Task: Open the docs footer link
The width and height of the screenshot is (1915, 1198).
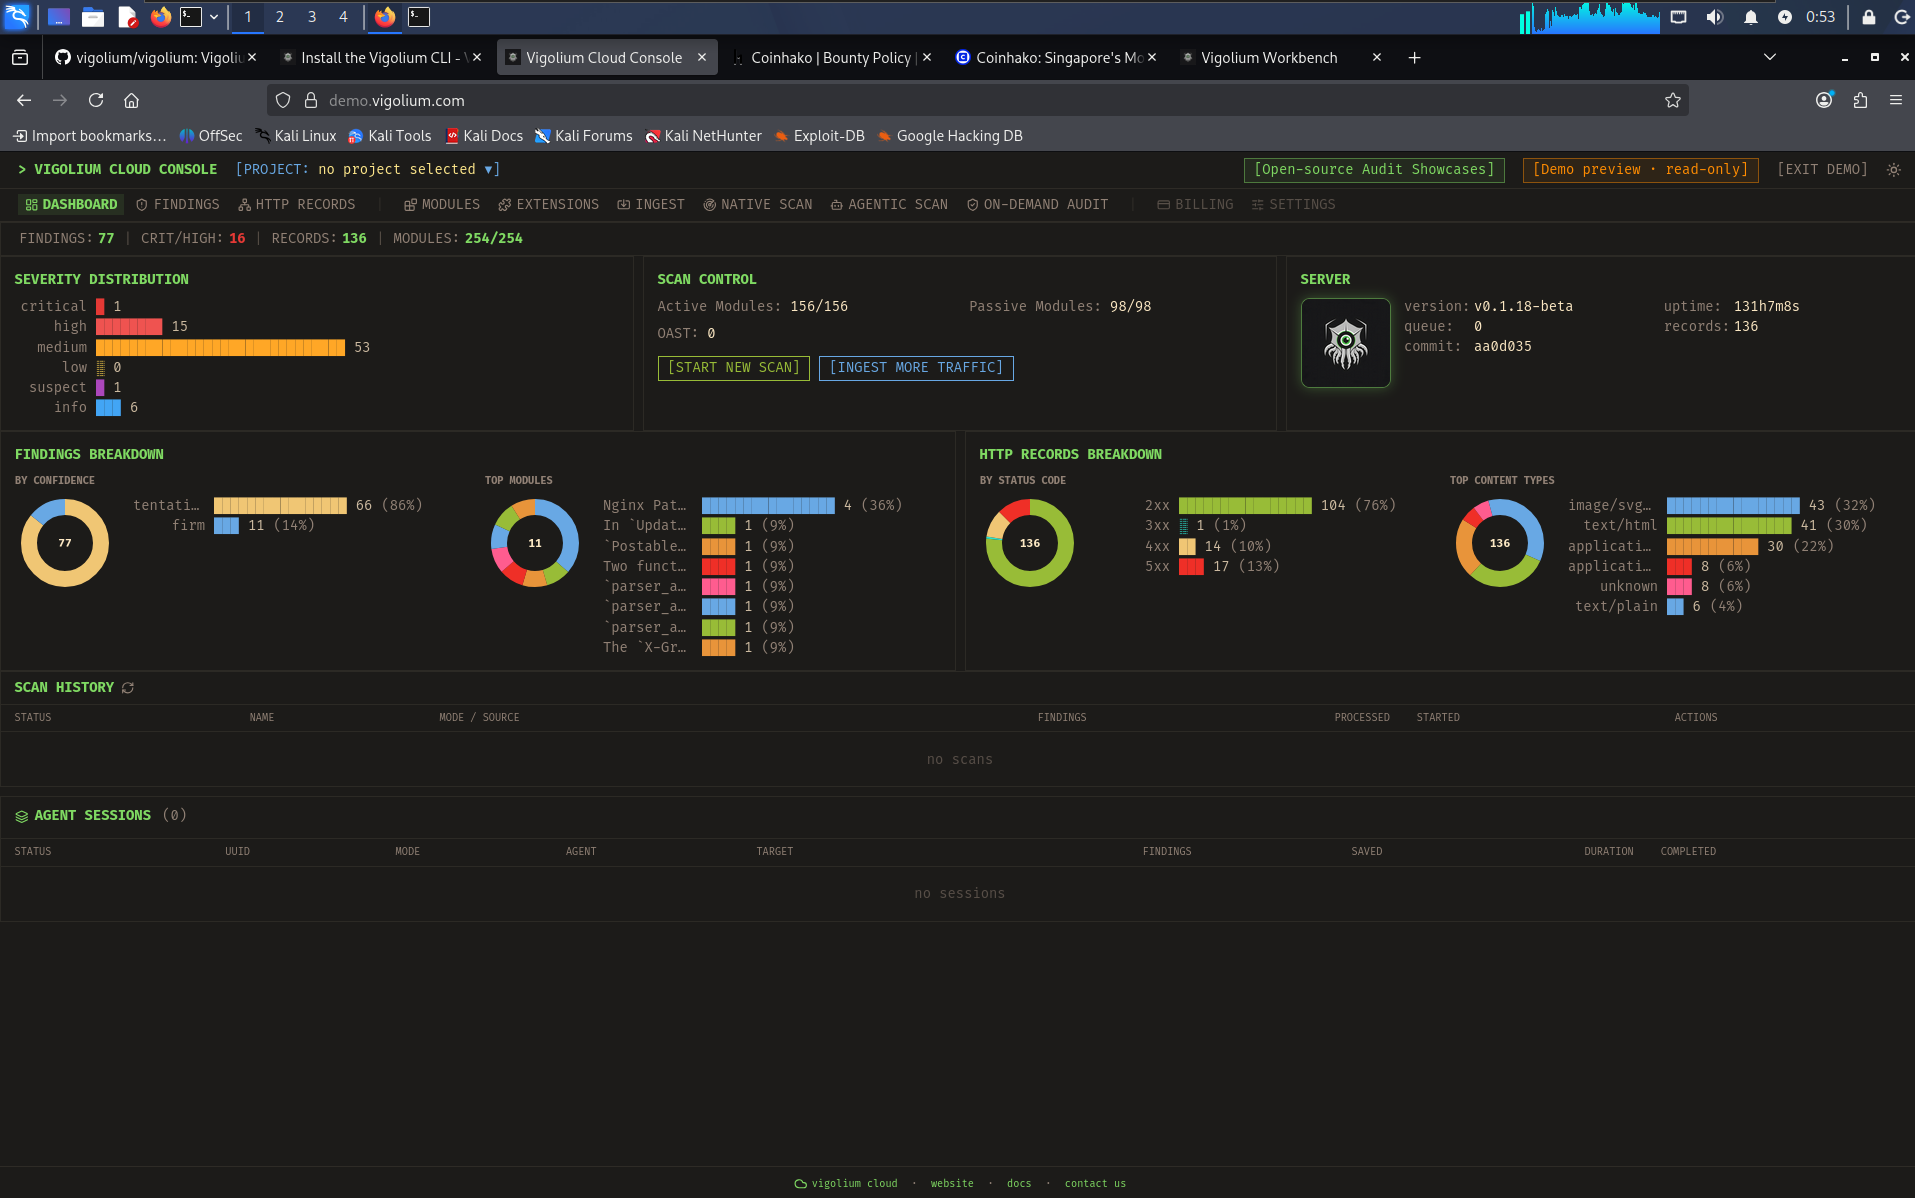Action: pos(1019,1183)
